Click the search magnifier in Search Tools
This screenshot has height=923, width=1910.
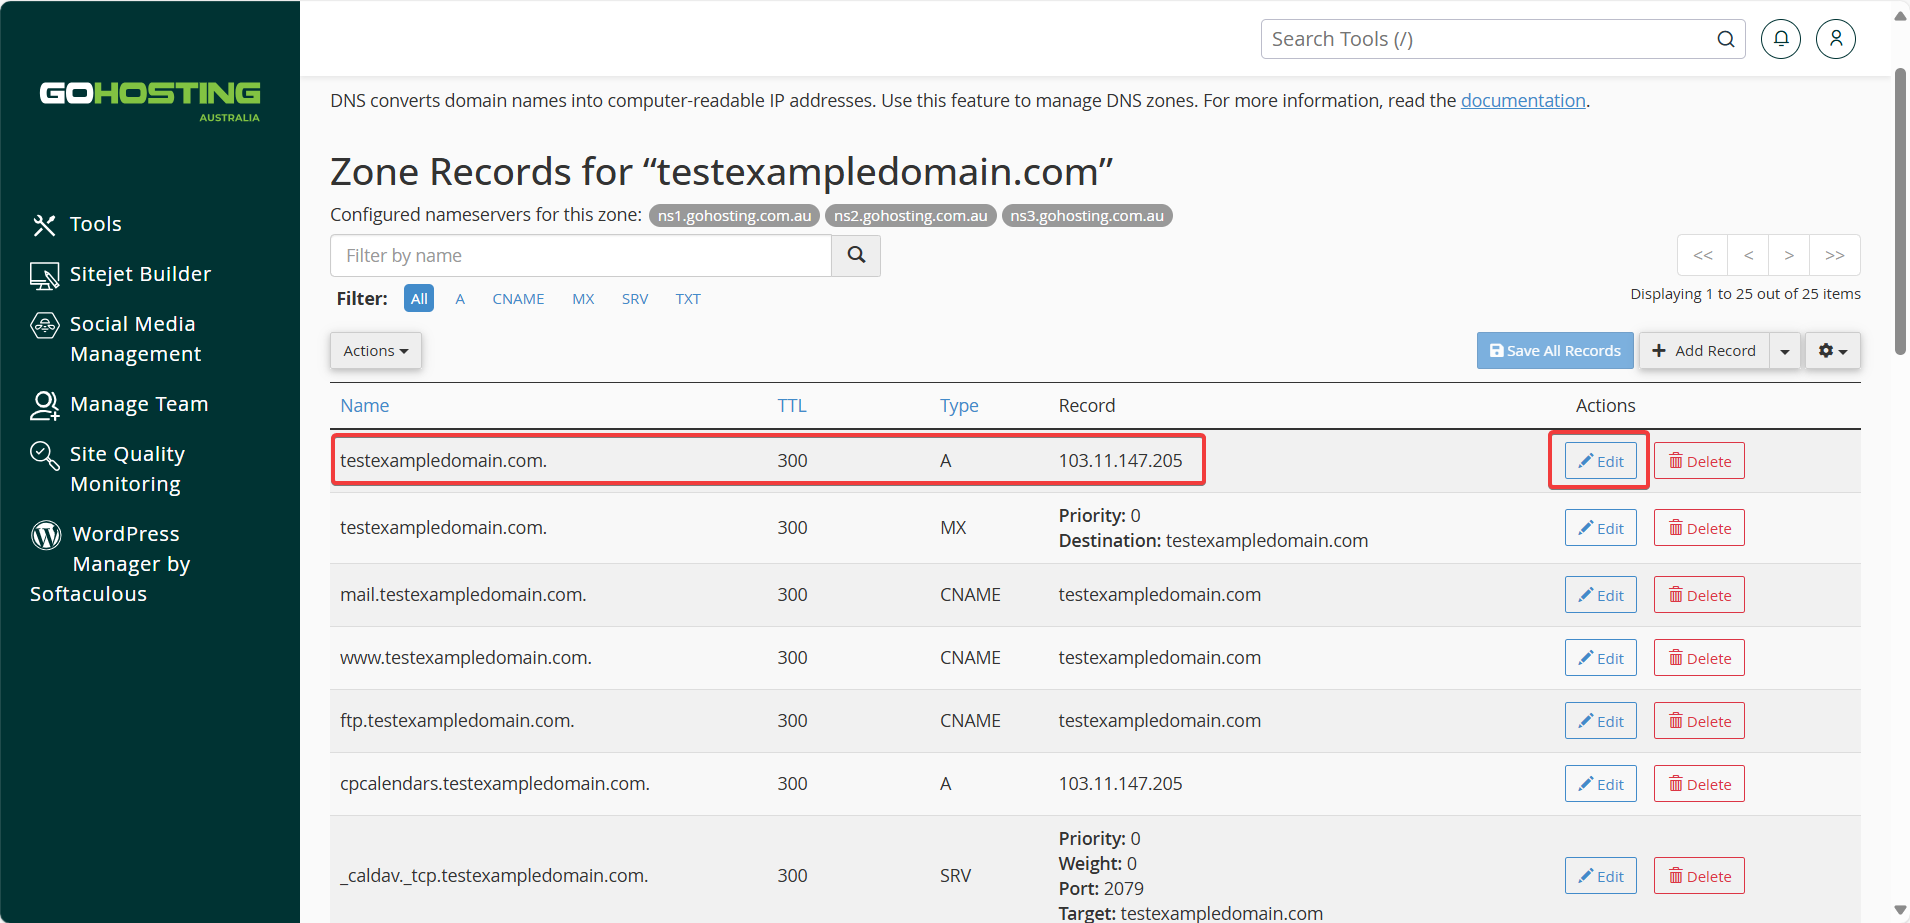tap(1726, 39)
